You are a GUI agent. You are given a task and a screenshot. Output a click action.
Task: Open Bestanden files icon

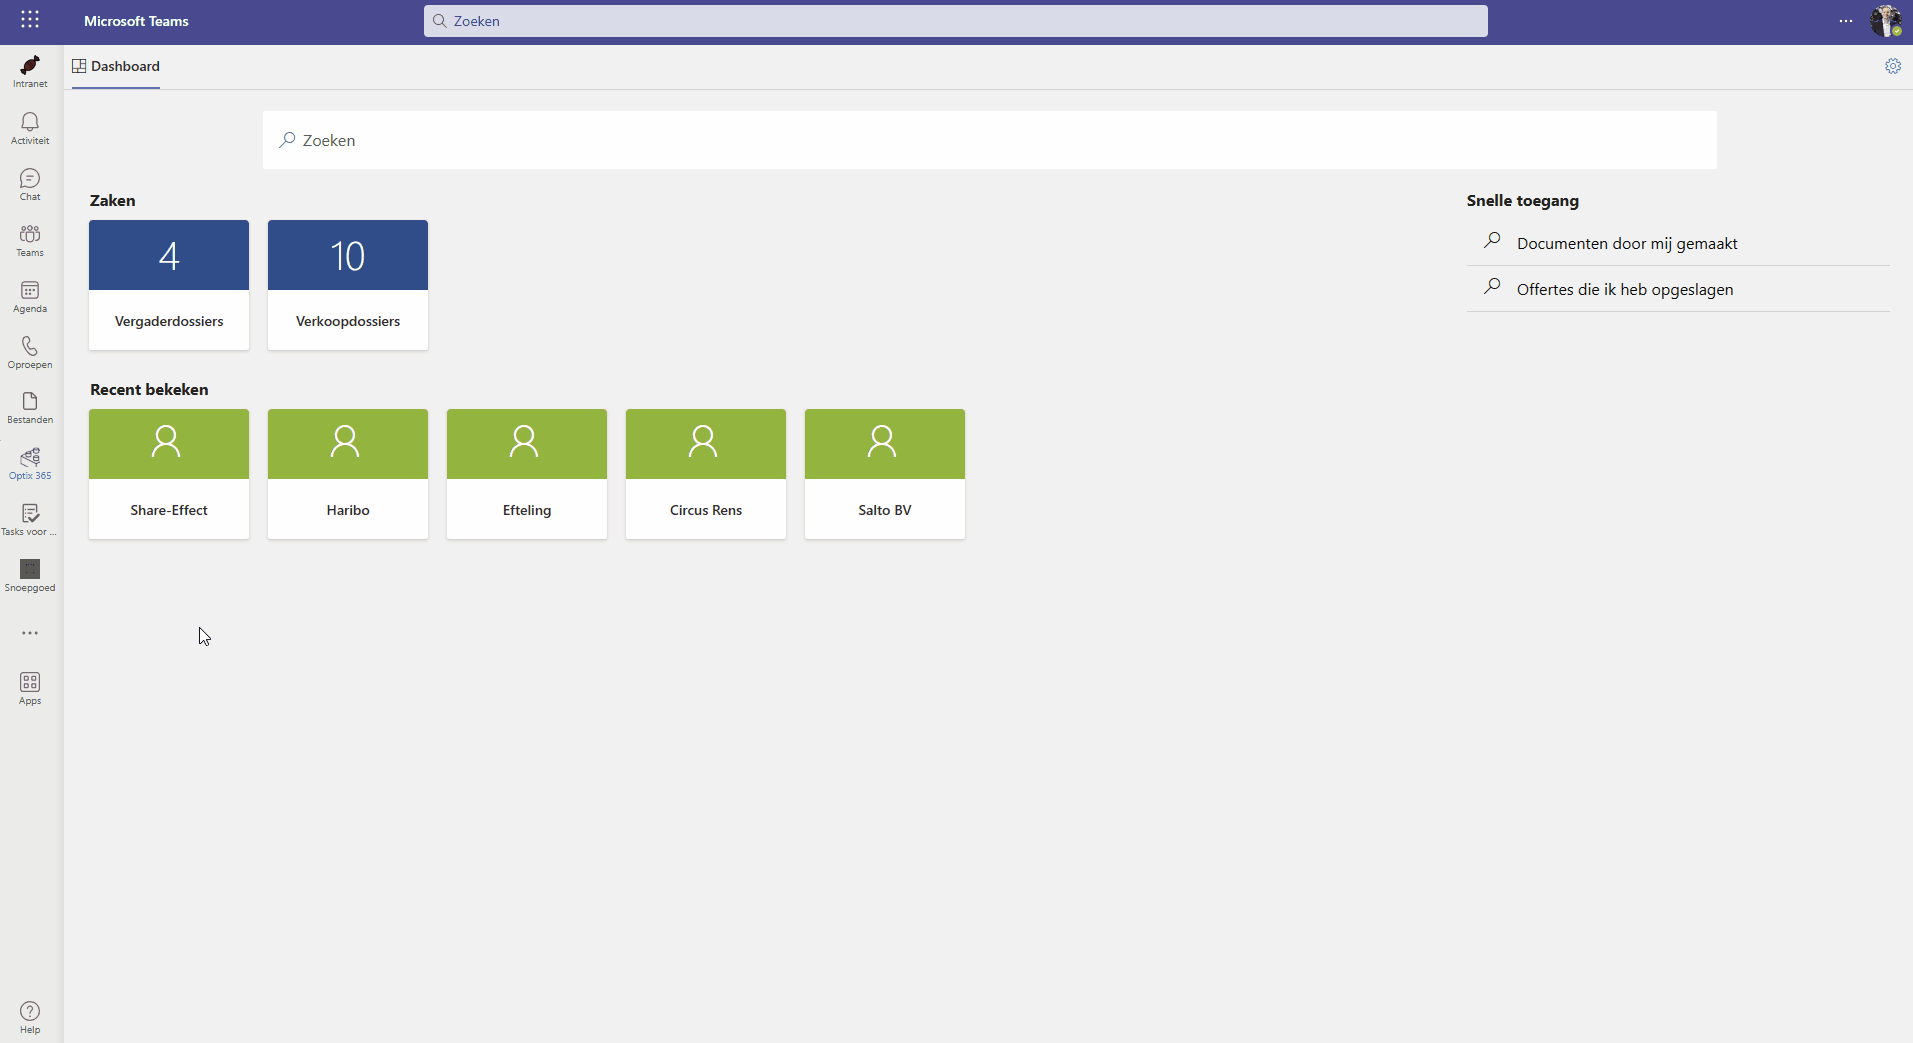[30, 407]
